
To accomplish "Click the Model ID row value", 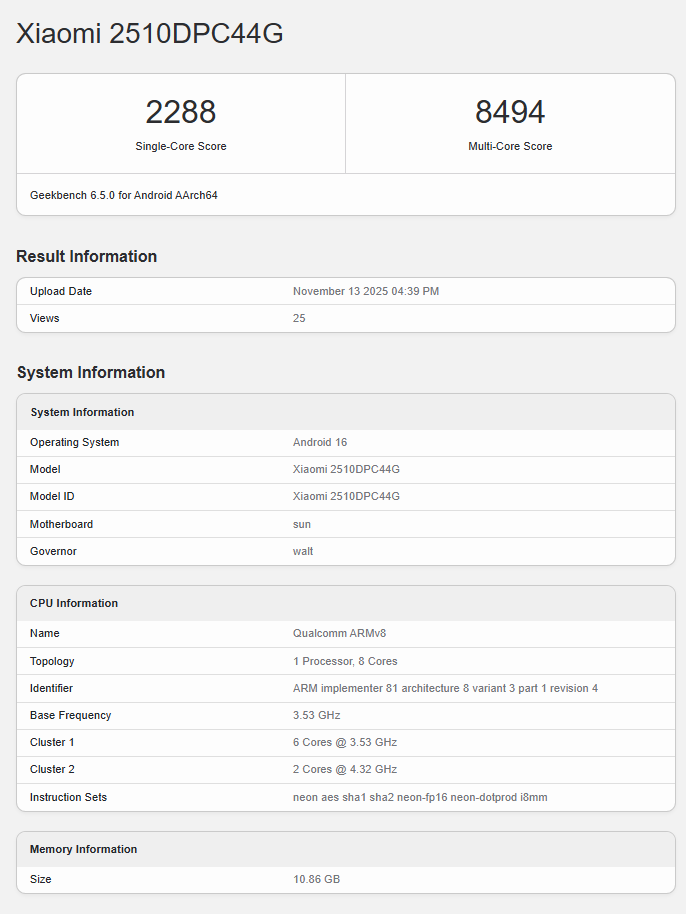I will (x=346, y=496).
